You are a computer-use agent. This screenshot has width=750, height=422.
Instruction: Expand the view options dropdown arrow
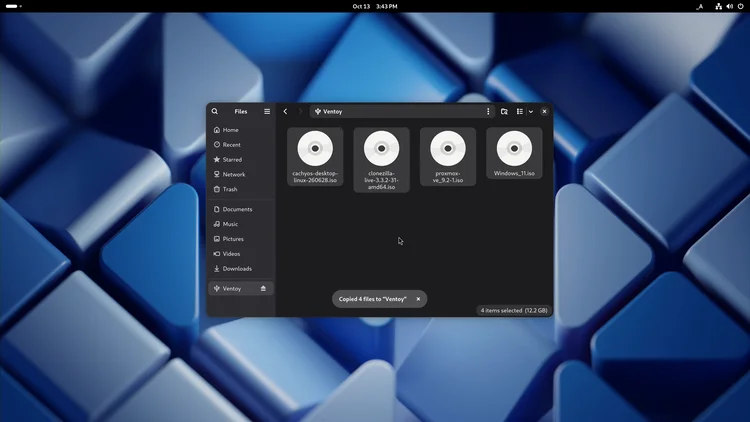coord(531,111)
